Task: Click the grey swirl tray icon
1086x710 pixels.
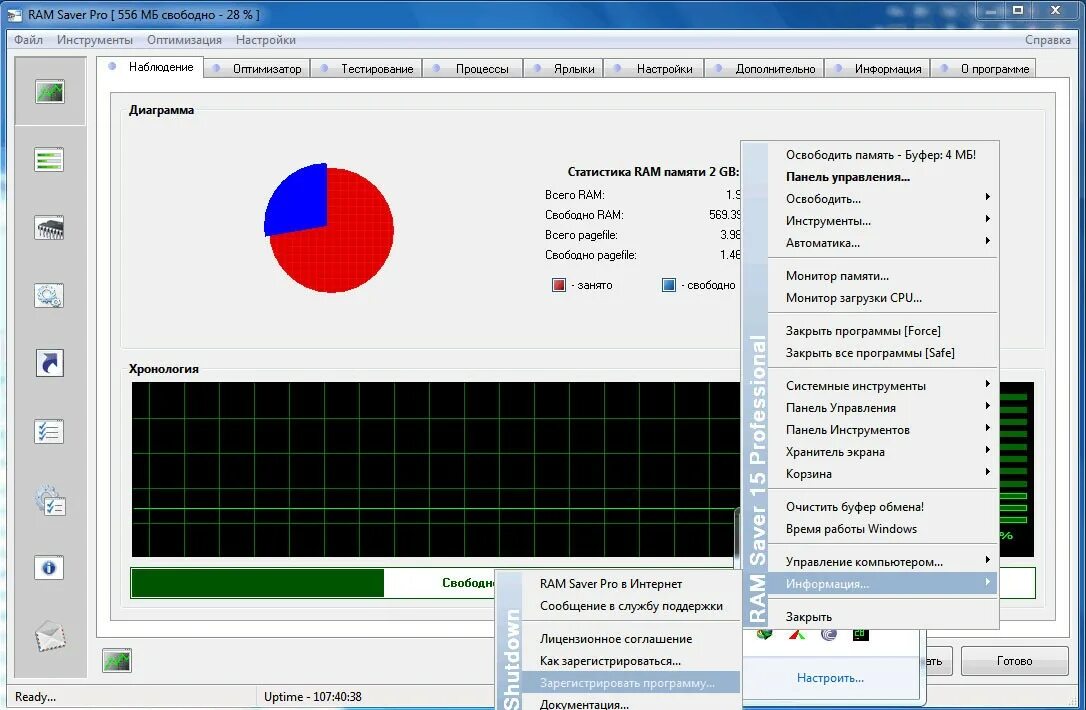Action: pos(828,634)
